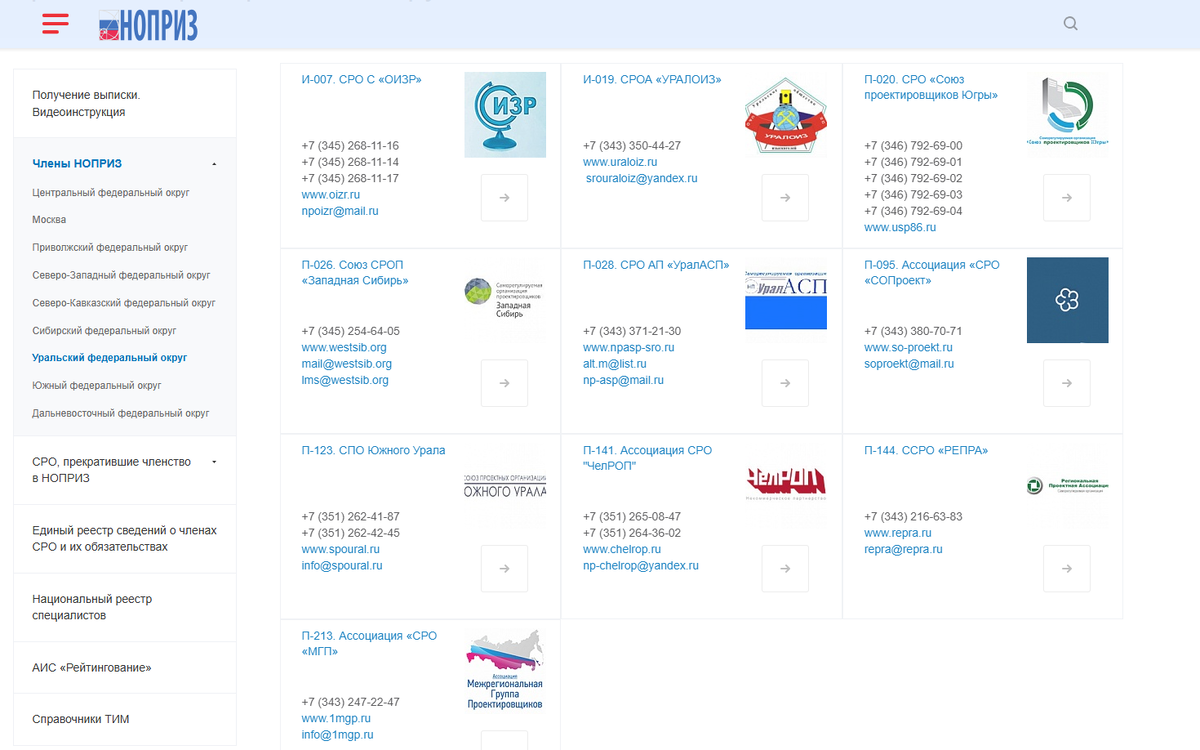Viewport: 1200px width, 750px height.
Task: Open the hamburger menu icon
Action: pos(56,24)
